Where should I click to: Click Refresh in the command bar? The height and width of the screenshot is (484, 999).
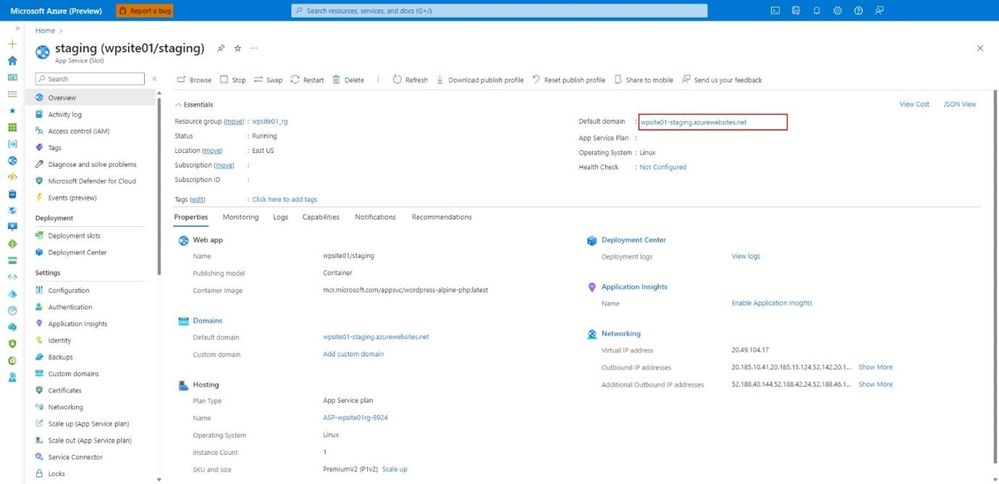tap(410, 80)
